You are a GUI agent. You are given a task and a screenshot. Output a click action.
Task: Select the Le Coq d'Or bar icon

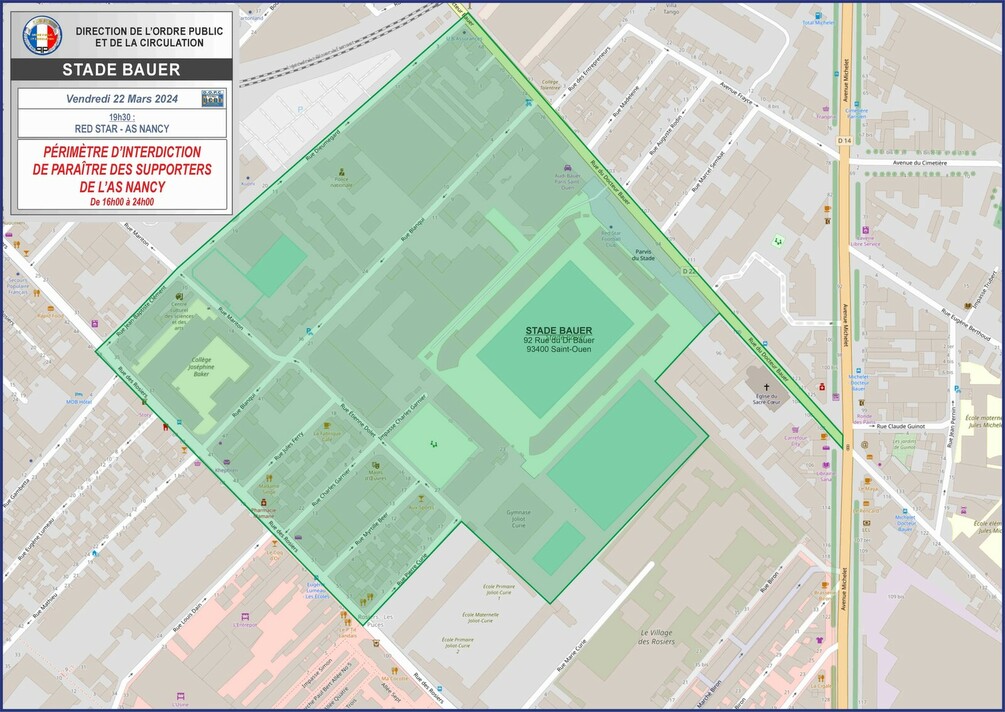[273, 543]
